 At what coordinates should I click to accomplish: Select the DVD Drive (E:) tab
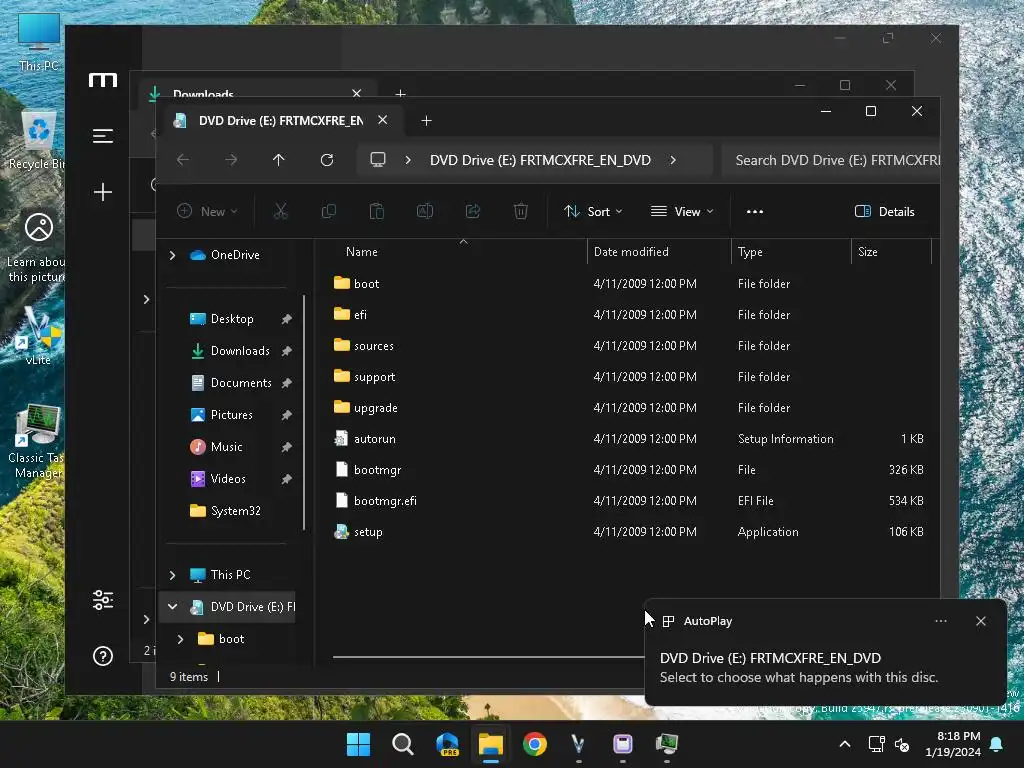(281, 121)
